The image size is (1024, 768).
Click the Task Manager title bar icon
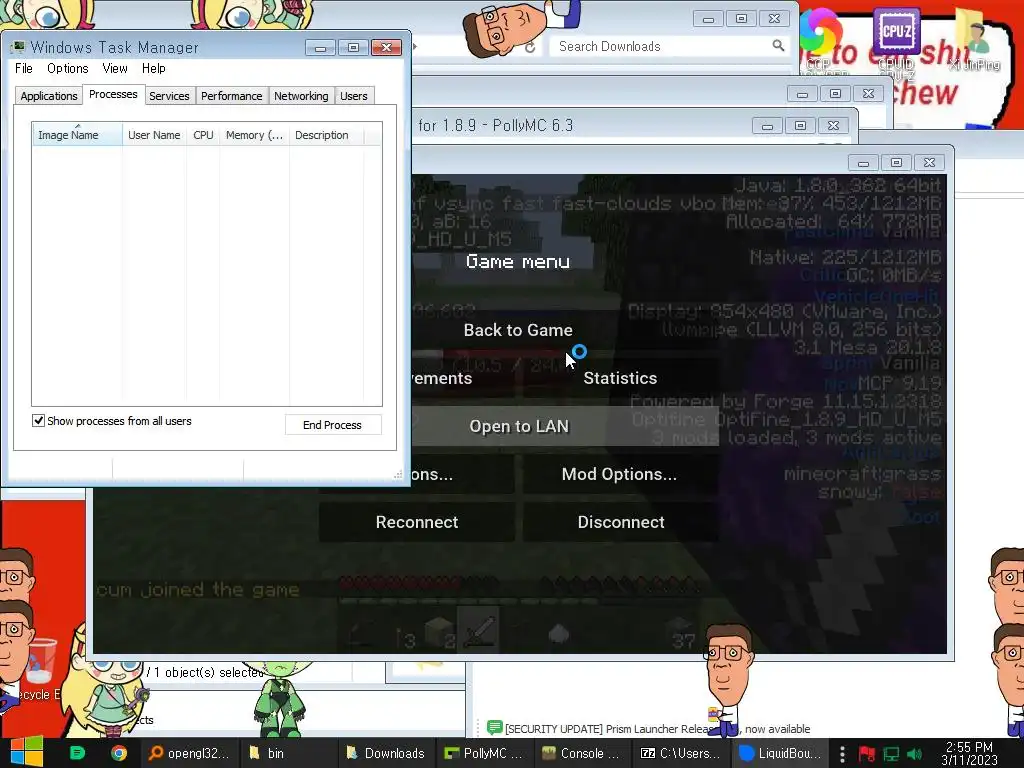[x=18, y=48]
